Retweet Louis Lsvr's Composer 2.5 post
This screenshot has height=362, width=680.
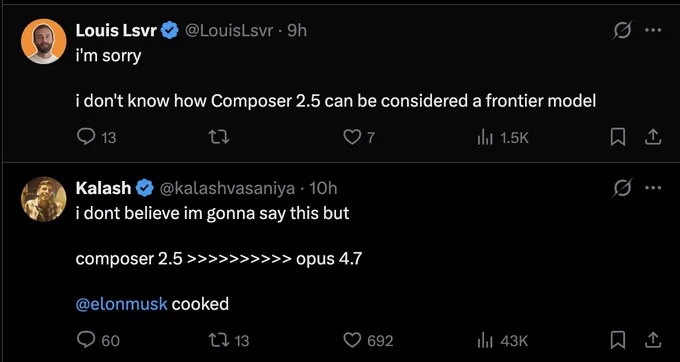pyautogui.click(x=219, y=137)
